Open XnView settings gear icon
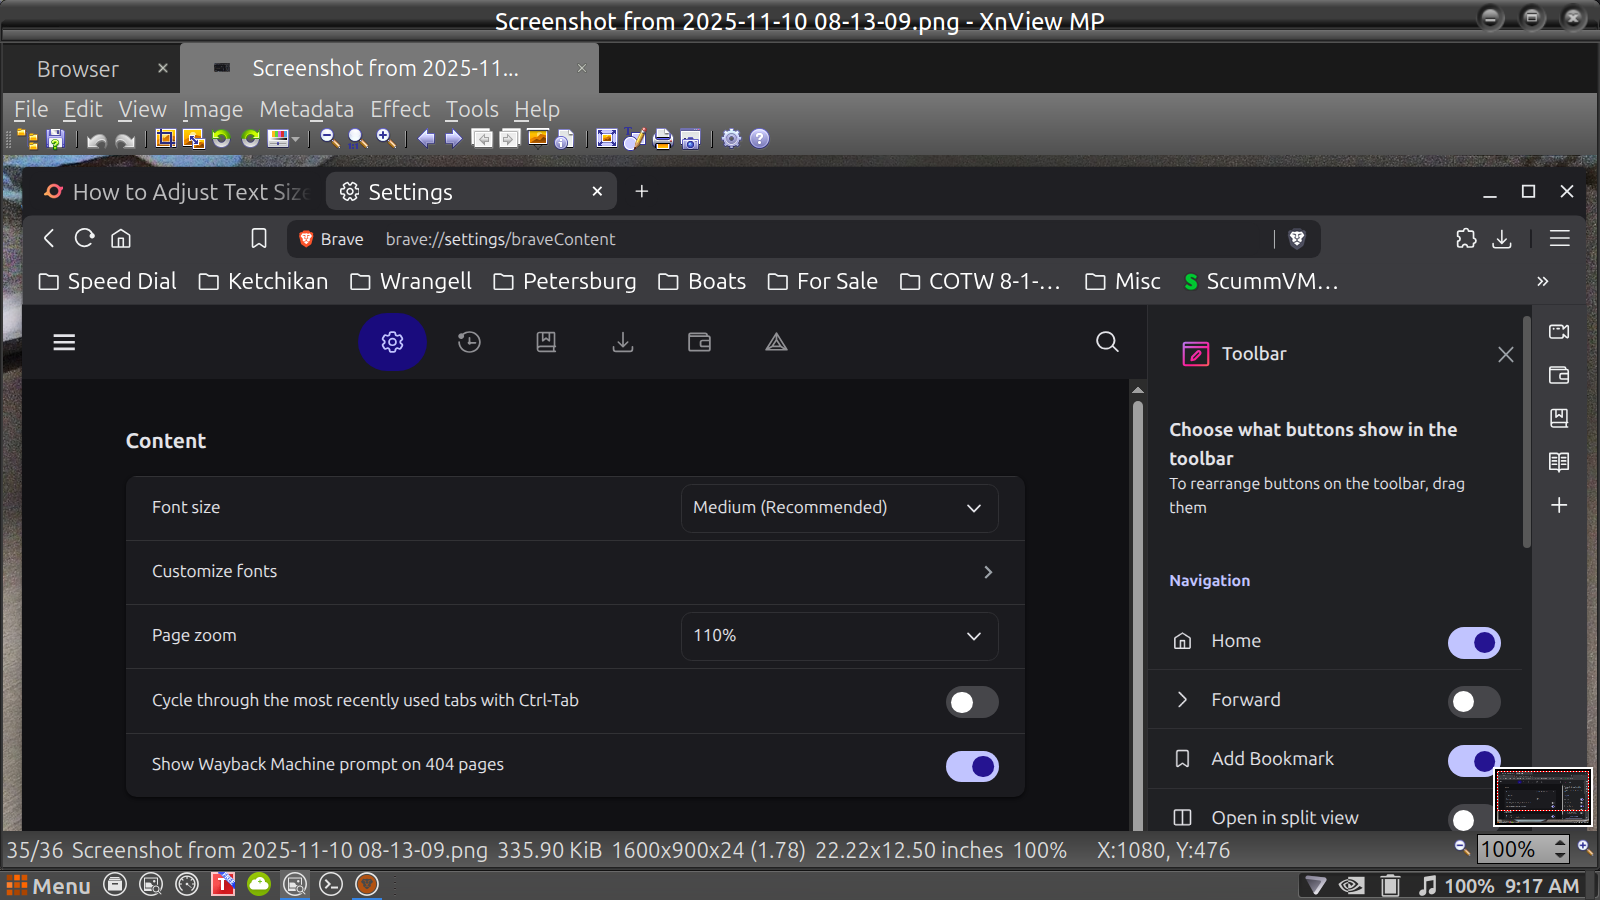This screenshot has width=1600, height=900. tap(732, 139)
